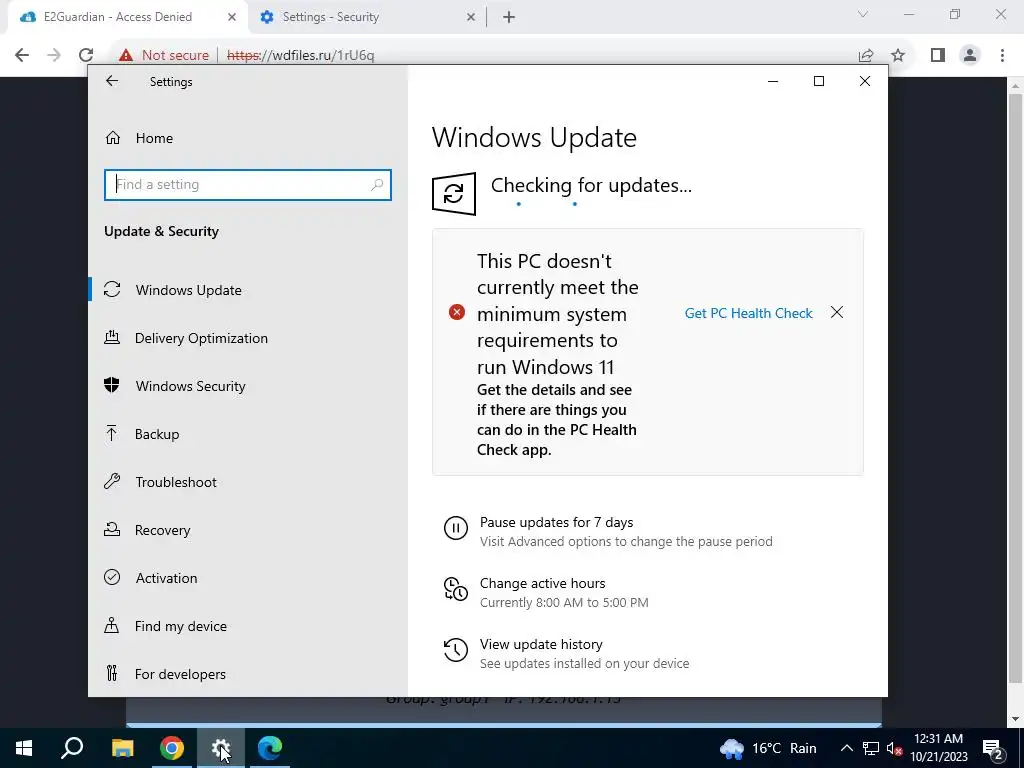Open the tab search chevron in Chrome
This screenshot has width=1024, height=768.
point(863,14)
